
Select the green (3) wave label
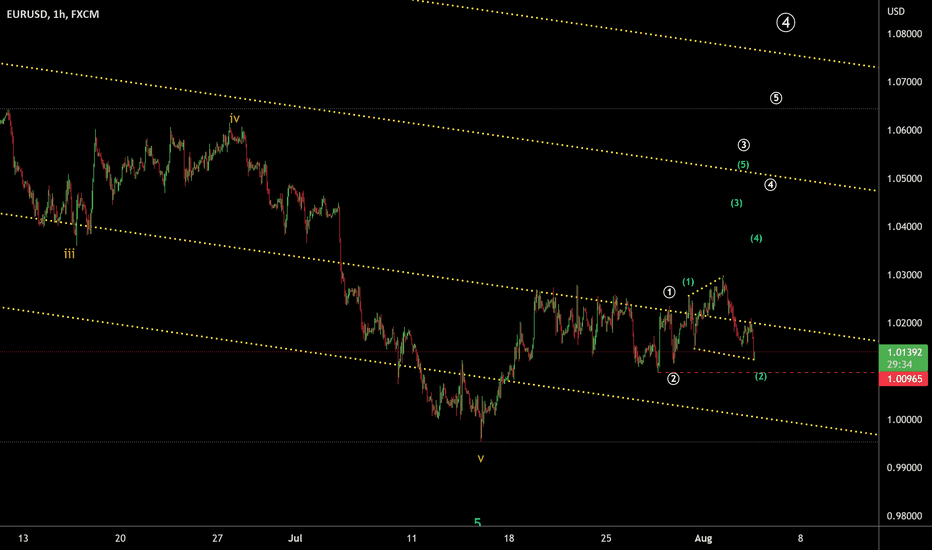pos(736,203)
